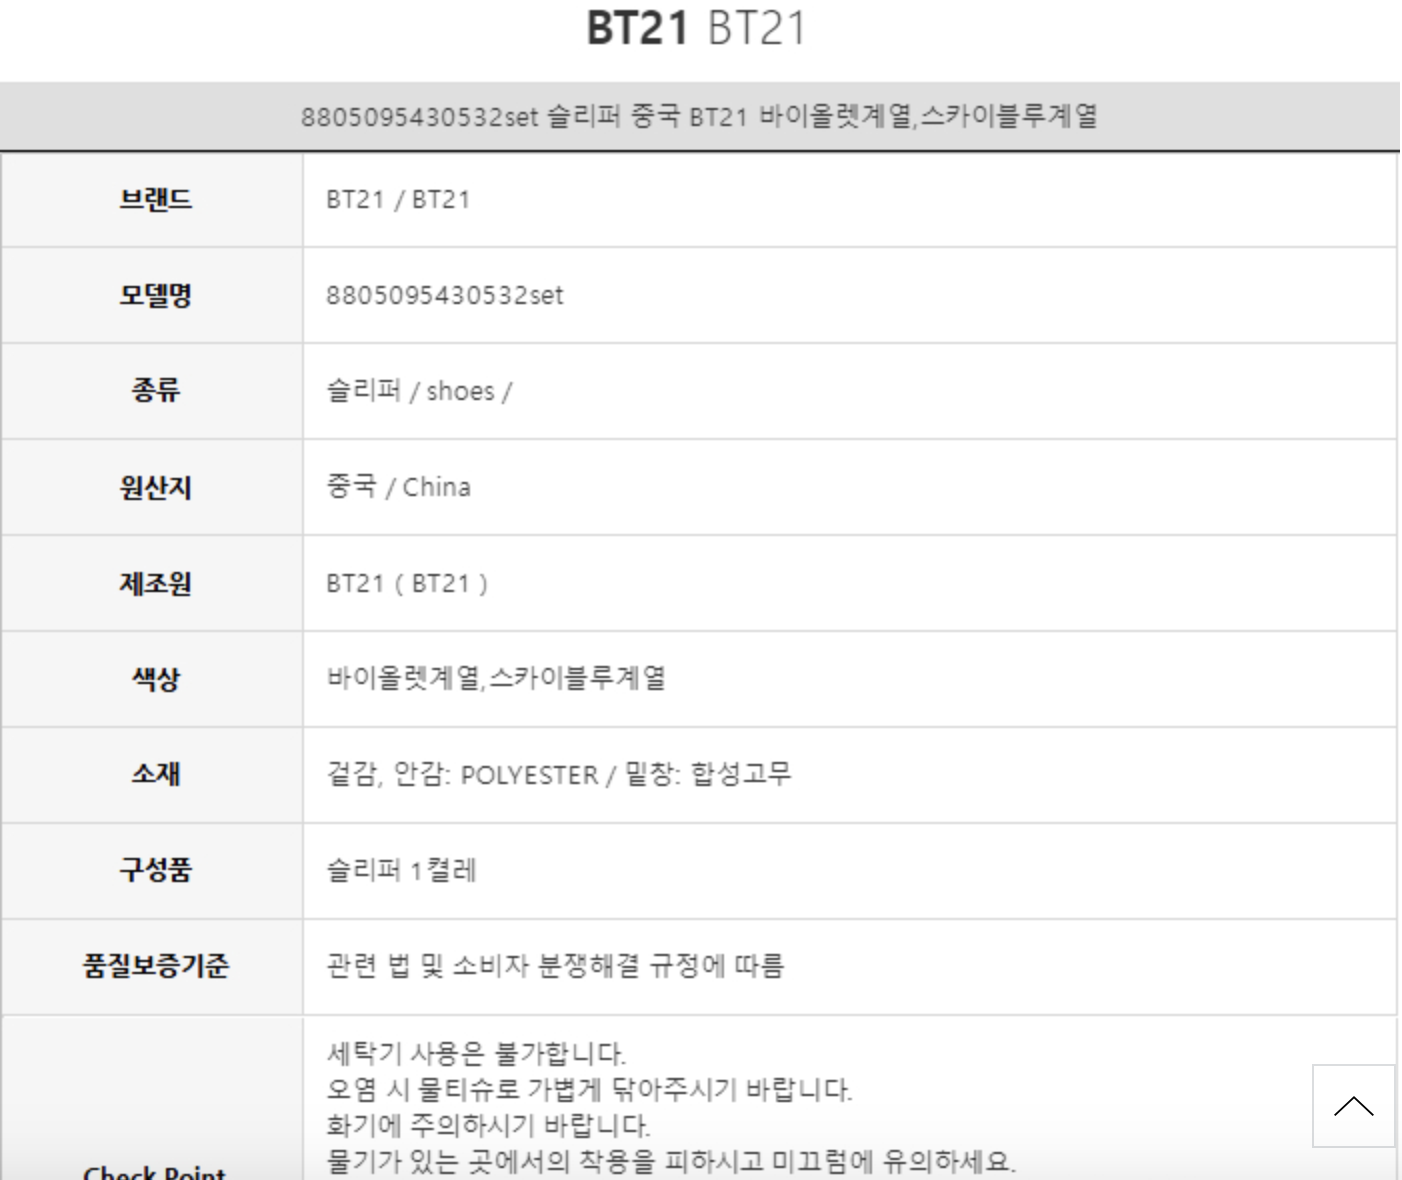The height and width of the screenshot is (1180, 1402).
Task: Click the gray product summary header row
Action: point(699,117)
